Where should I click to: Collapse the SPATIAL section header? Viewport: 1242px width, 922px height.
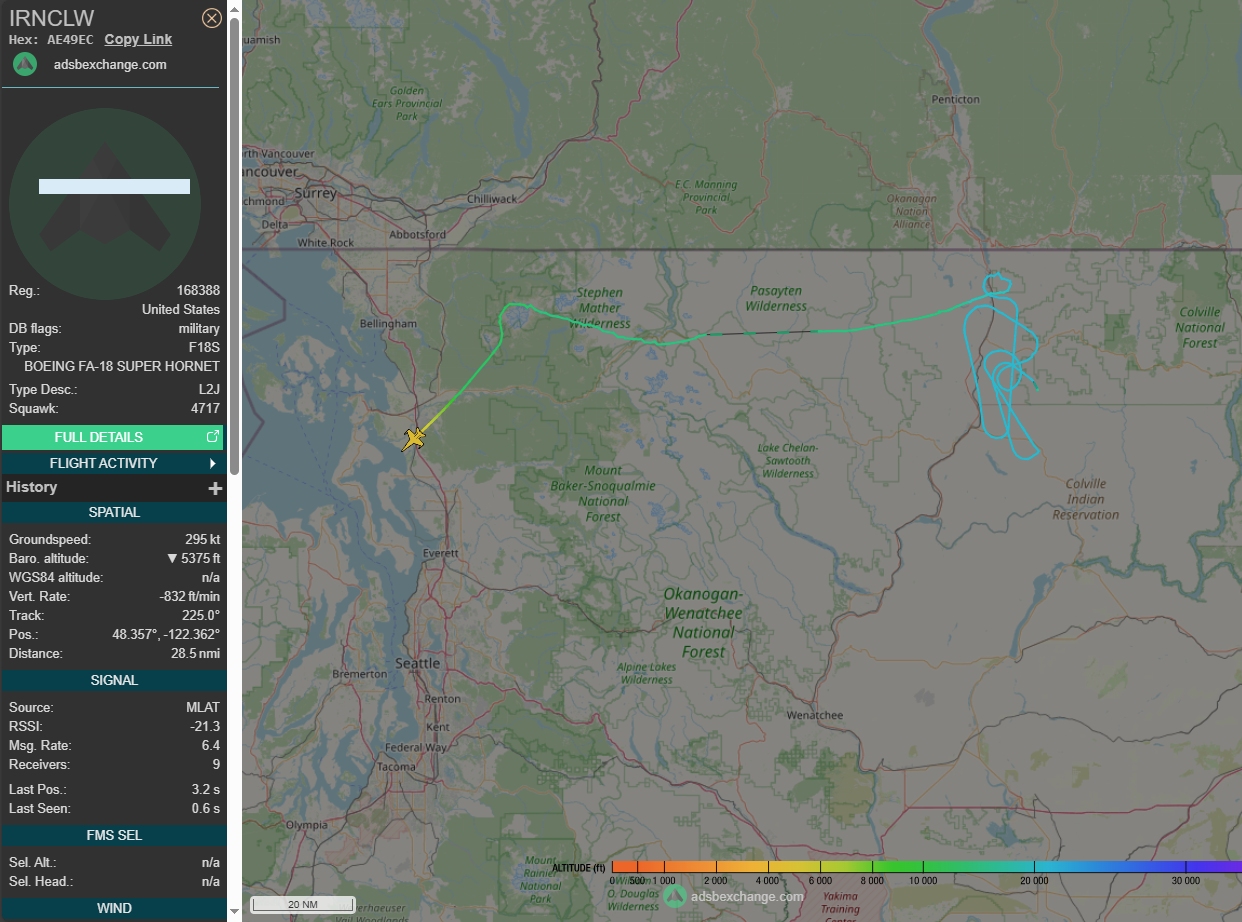[x=114, y=512]
